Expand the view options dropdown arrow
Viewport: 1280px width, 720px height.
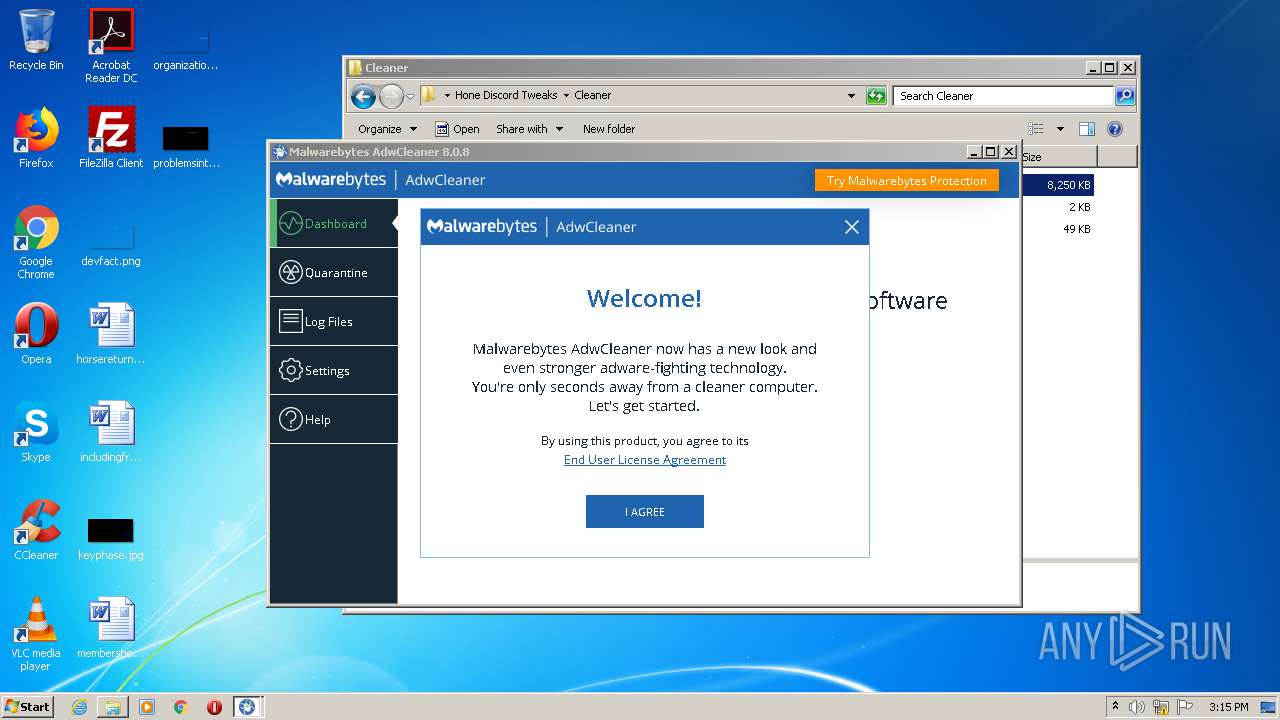tap(1060, 129)
